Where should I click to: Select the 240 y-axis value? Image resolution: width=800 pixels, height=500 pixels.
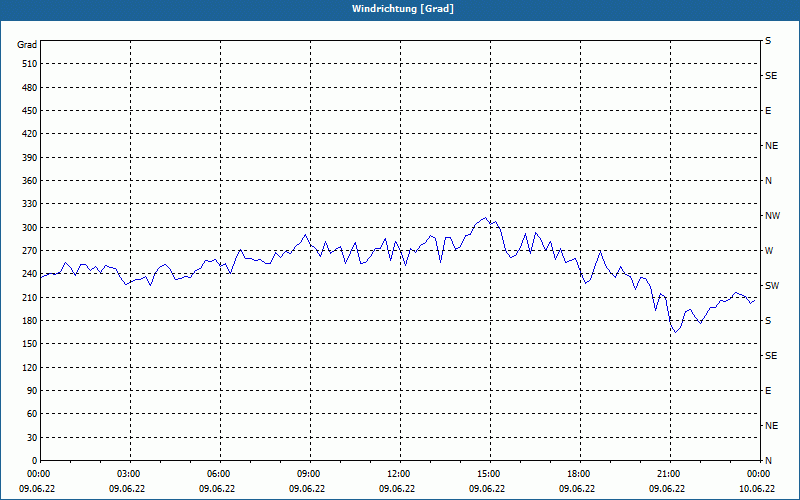tap(30, 274)
